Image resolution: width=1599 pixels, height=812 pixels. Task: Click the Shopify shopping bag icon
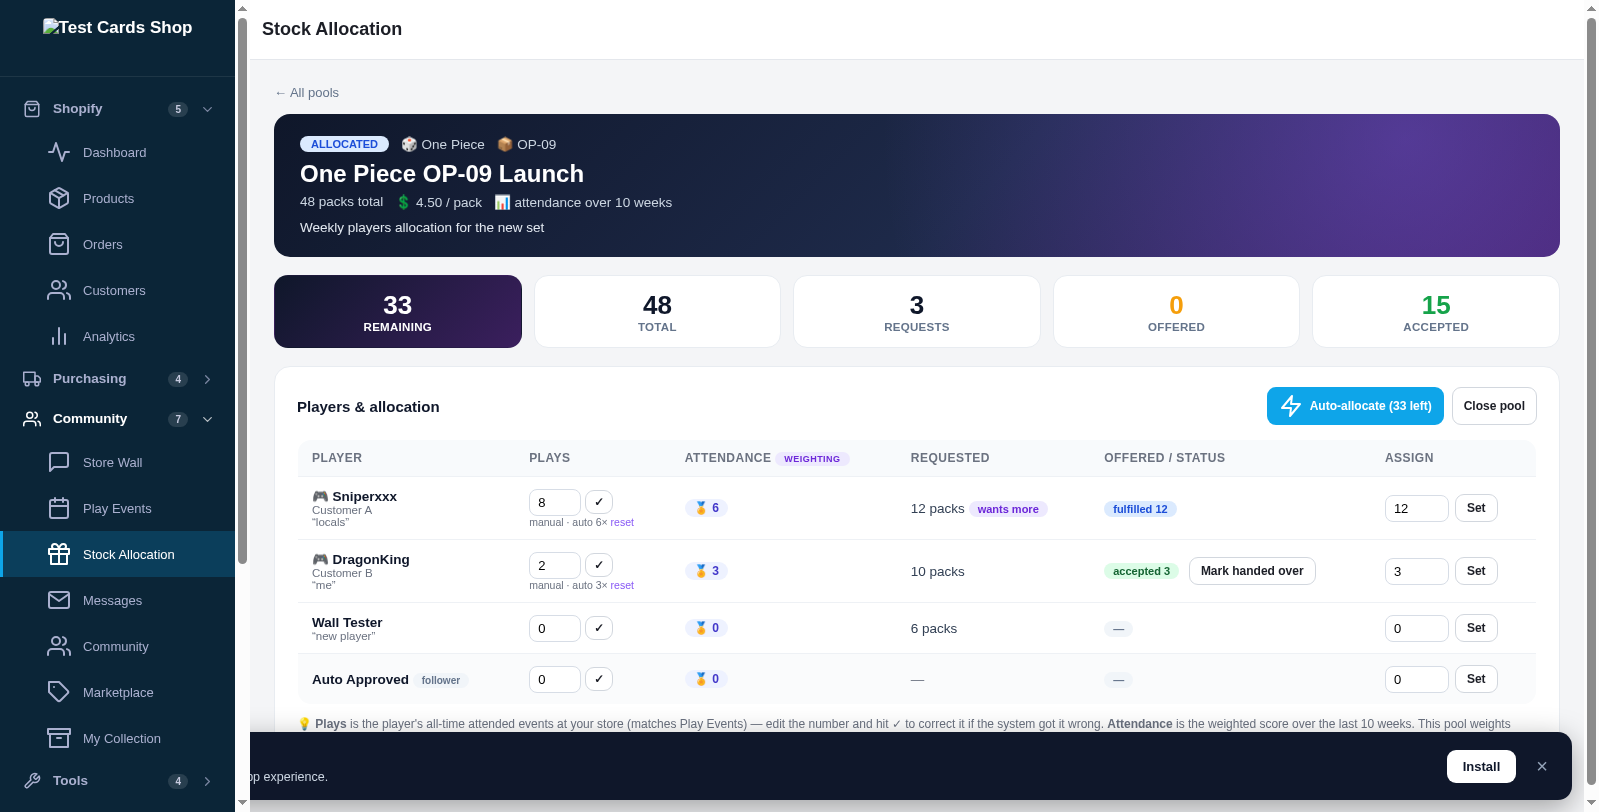(x=32, y=109)
